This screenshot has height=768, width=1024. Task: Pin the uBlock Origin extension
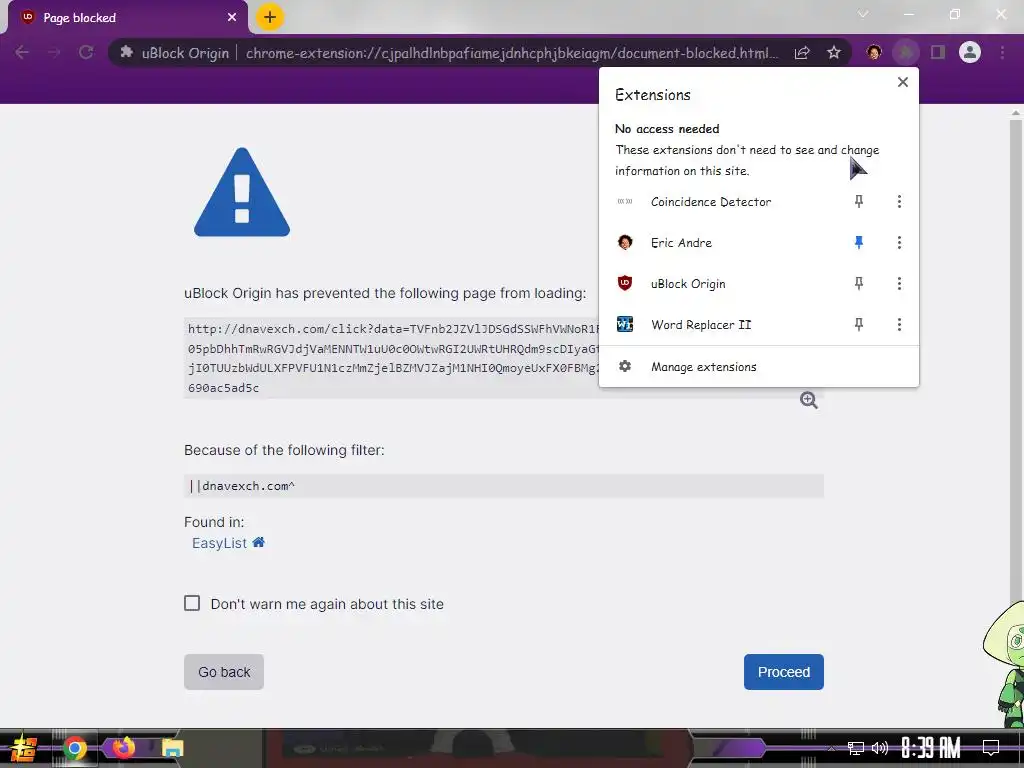[x=859, y=283]
